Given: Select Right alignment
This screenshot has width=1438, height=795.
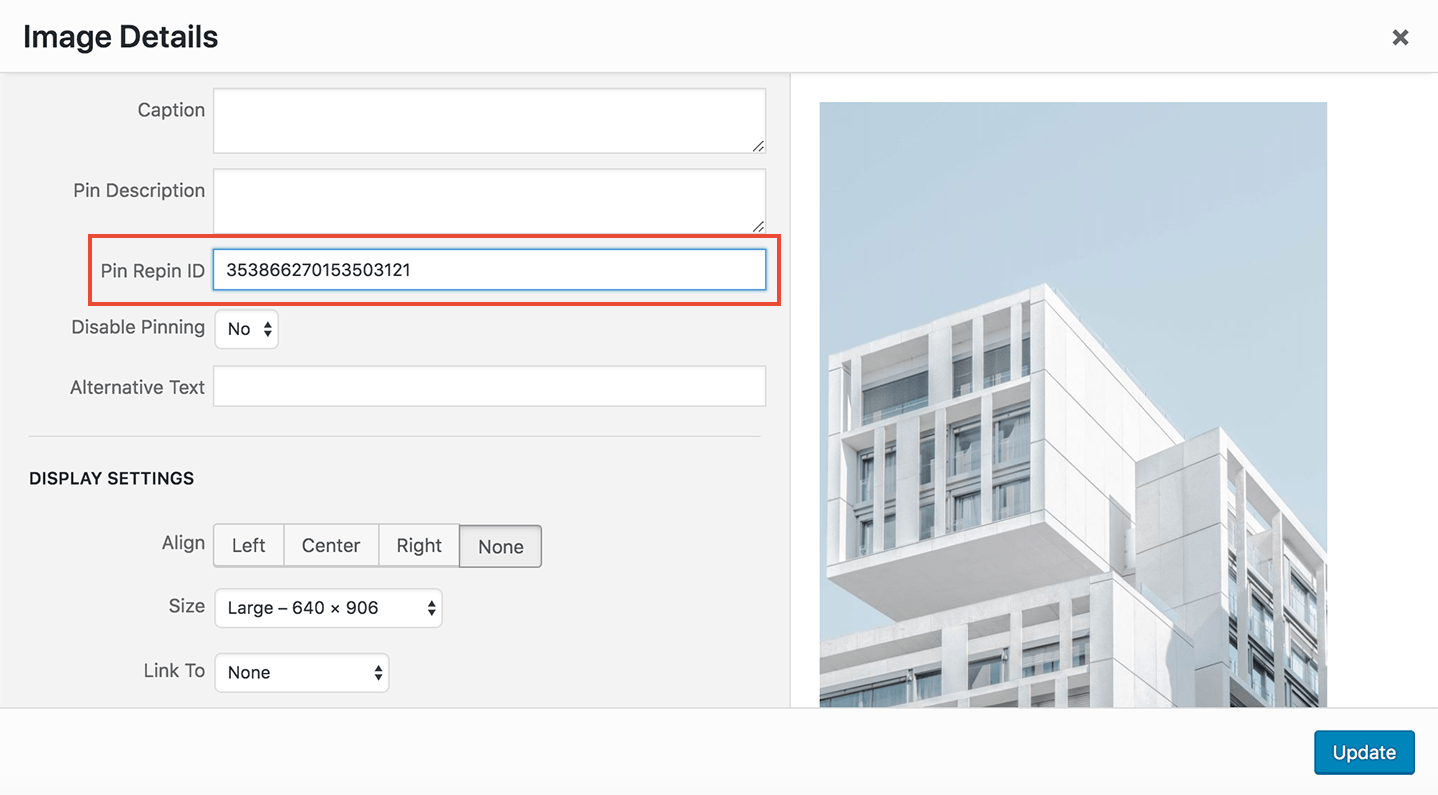Looking at the screenshot, I should (x=418, y=545).
